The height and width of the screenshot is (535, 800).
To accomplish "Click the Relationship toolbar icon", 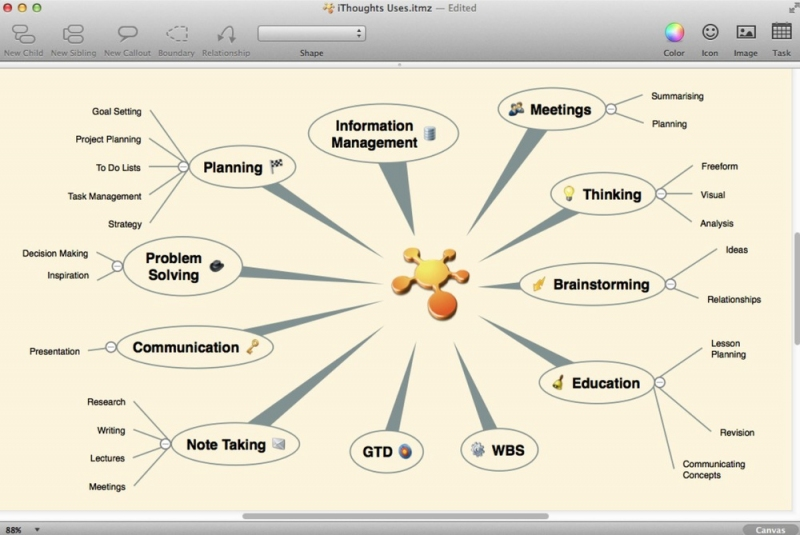I will click(226, 34).
